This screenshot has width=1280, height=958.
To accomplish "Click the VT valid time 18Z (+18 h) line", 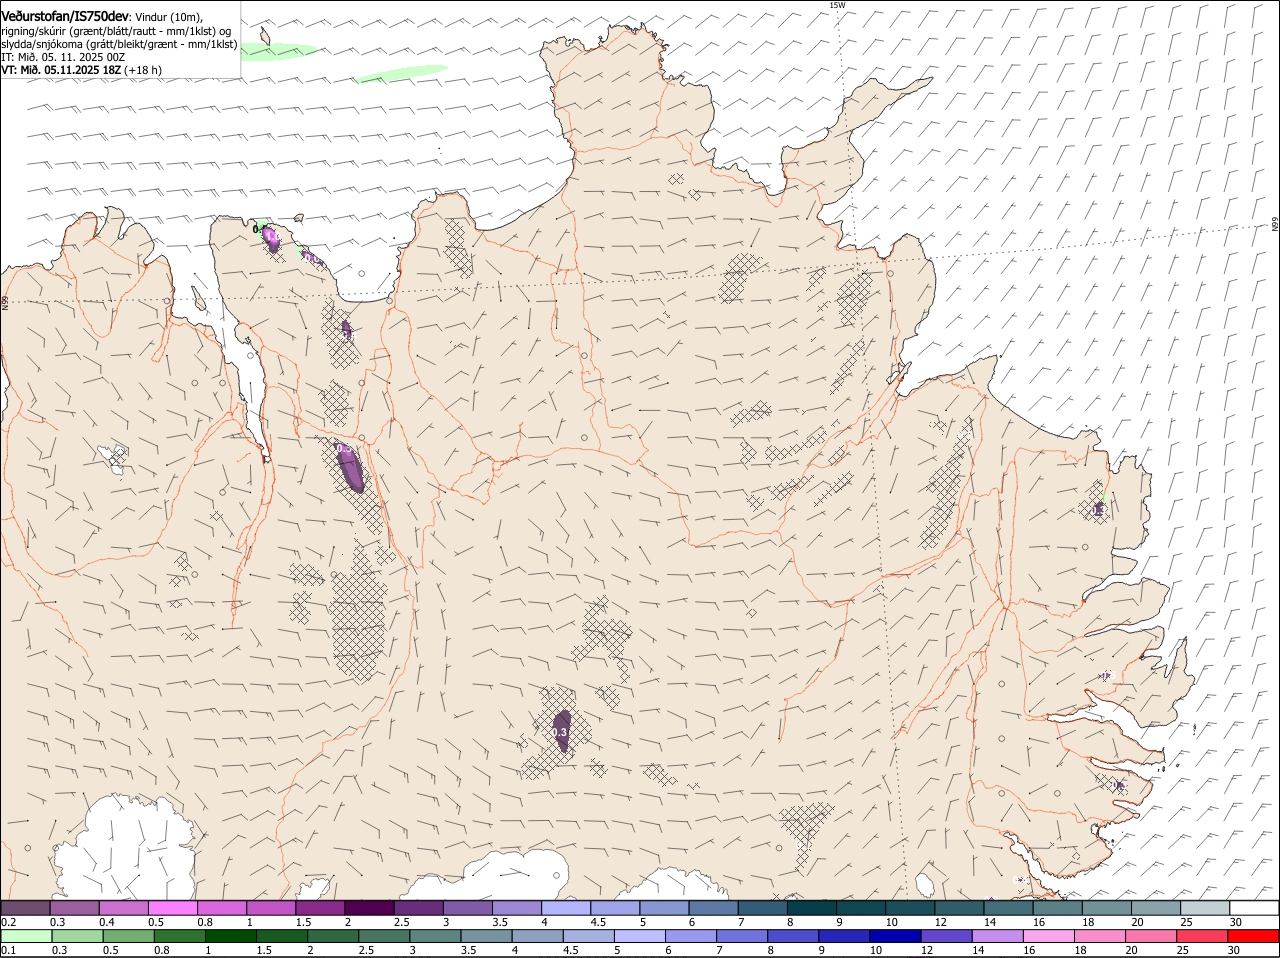I will (x=82, y=70).
